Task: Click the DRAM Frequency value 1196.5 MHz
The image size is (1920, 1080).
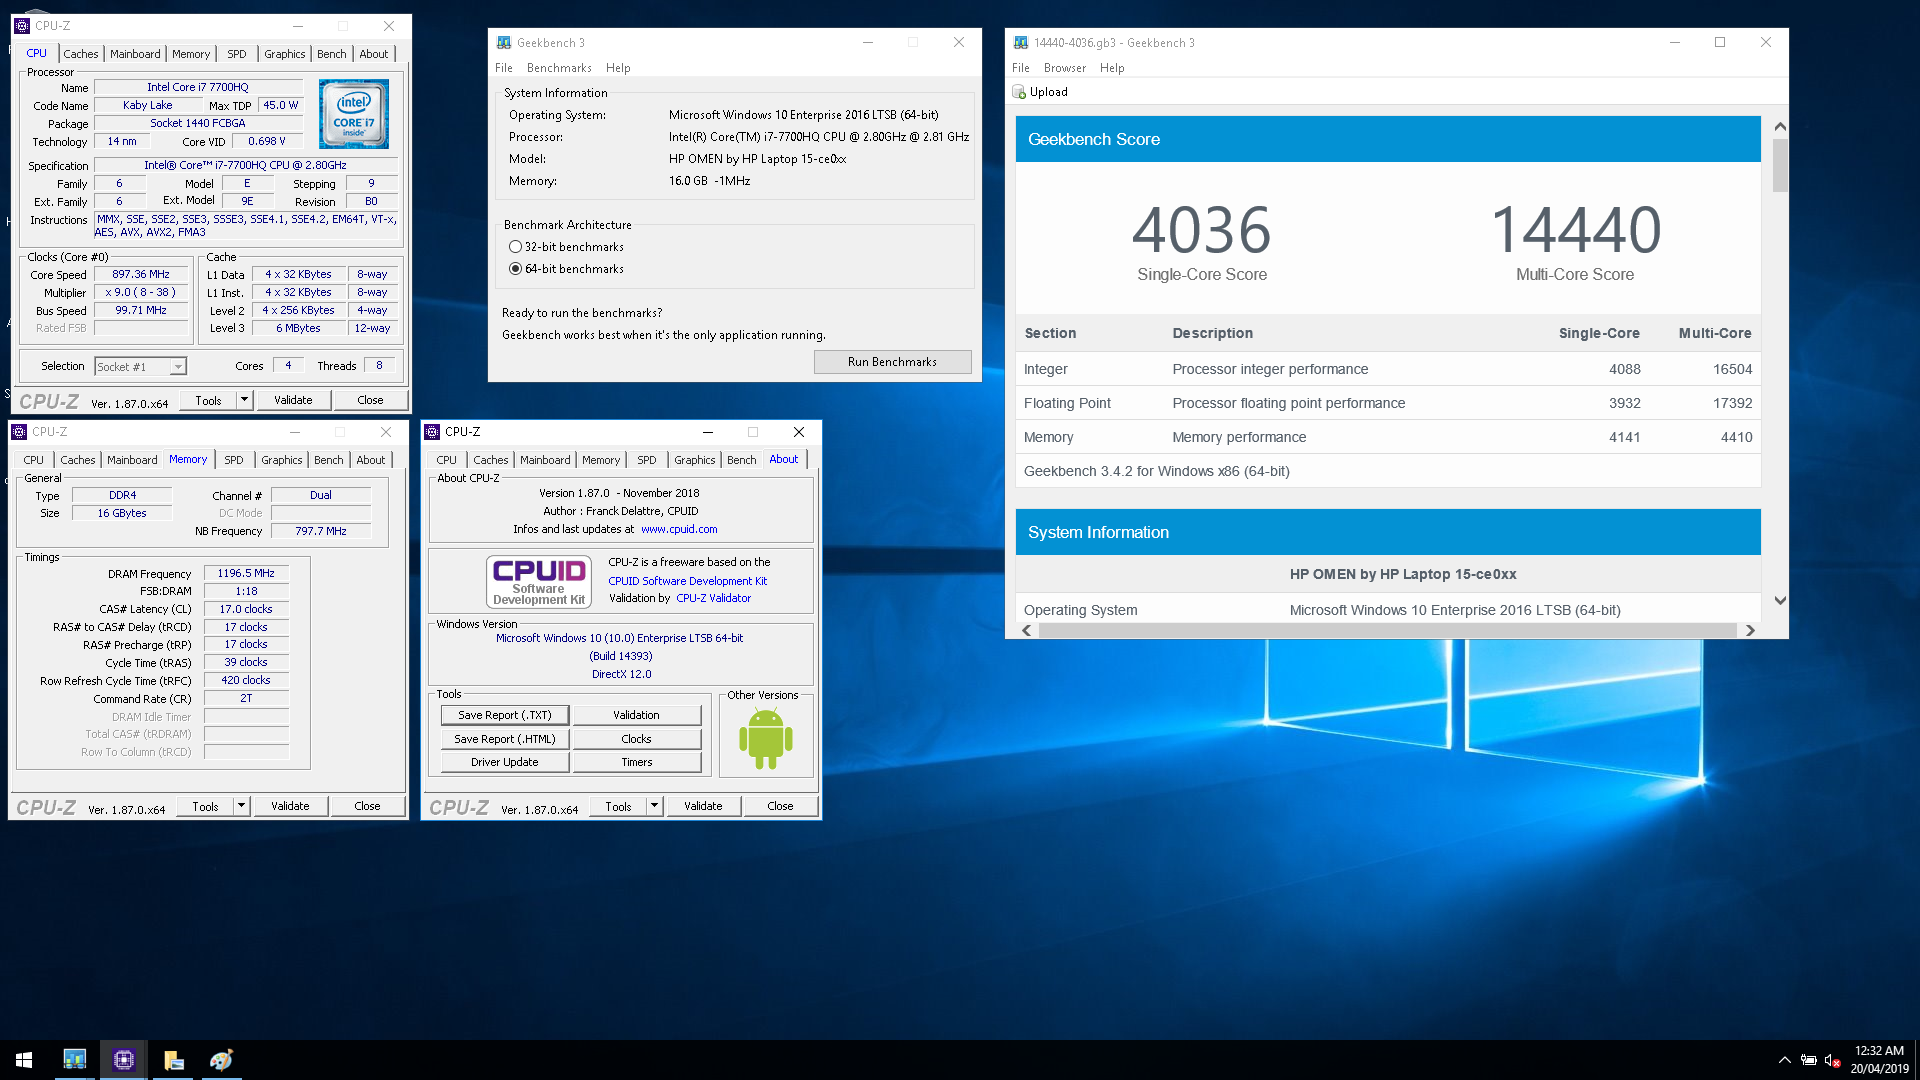Action: coord(246,573)
